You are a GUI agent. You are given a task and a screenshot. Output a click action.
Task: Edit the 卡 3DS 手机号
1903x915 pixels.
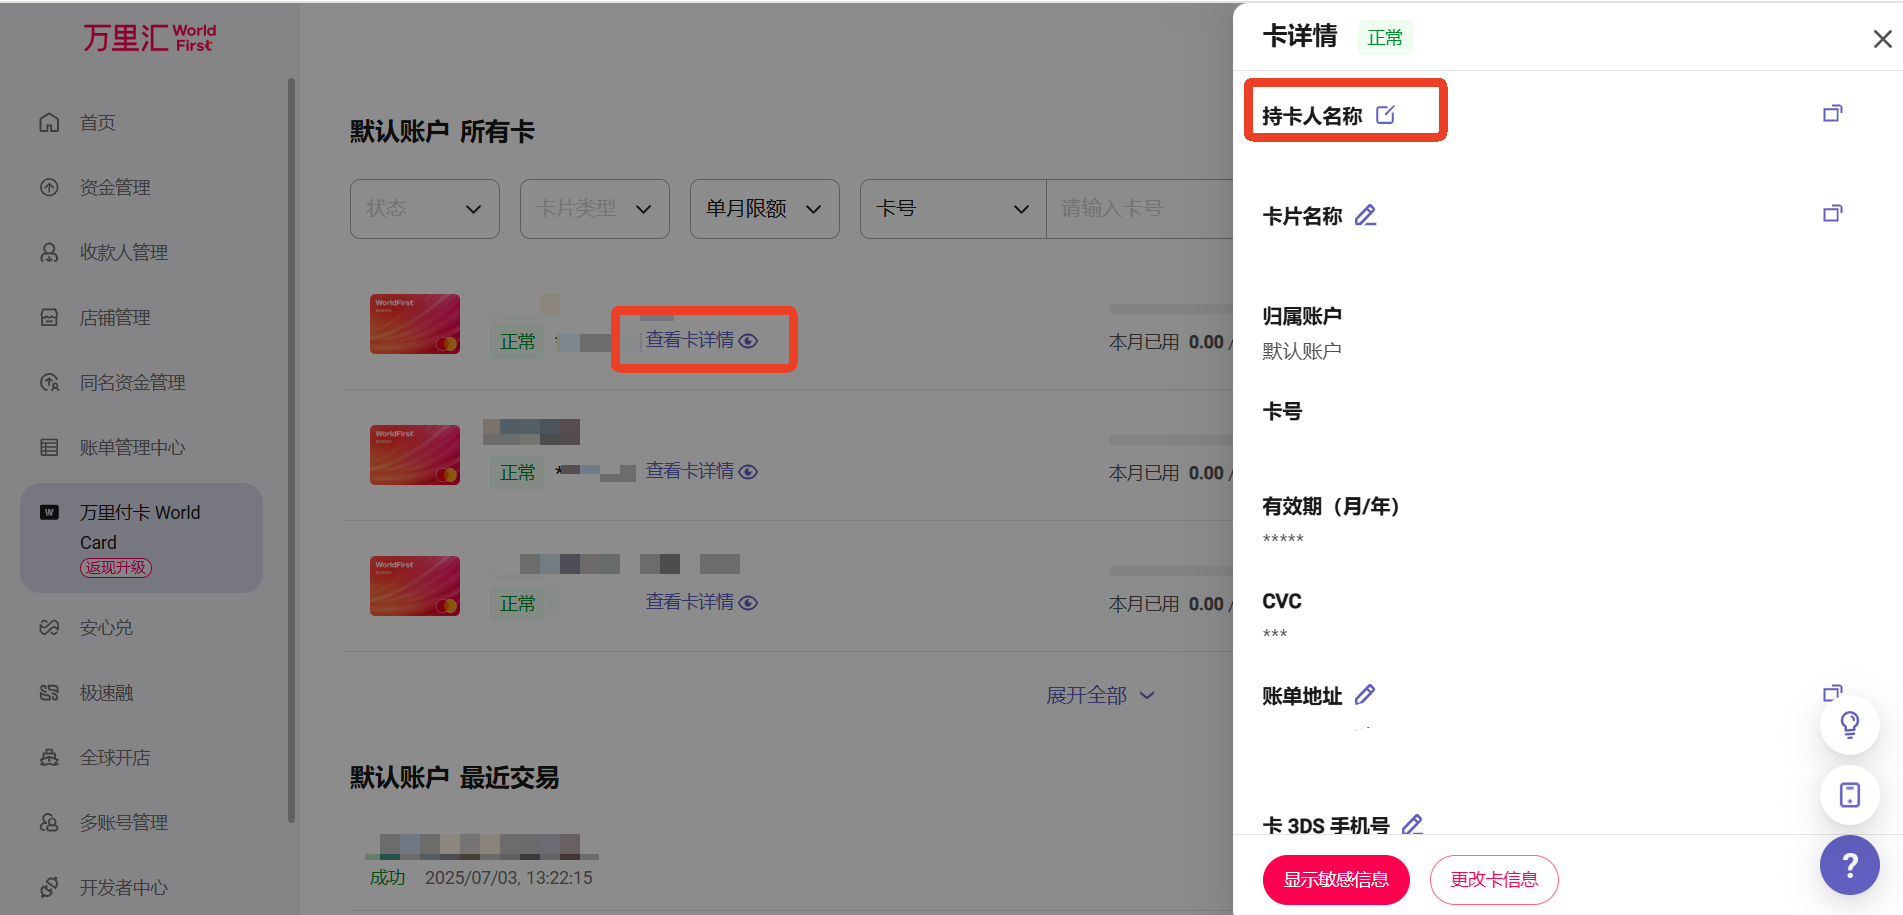(1412, 824)
